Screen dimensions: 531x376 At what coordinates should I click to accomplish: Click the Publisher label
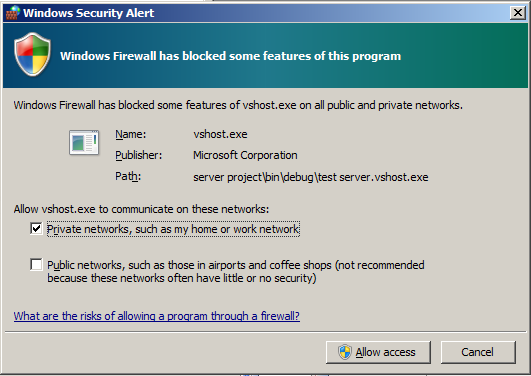pyautogui.click(x=139, y=155)
